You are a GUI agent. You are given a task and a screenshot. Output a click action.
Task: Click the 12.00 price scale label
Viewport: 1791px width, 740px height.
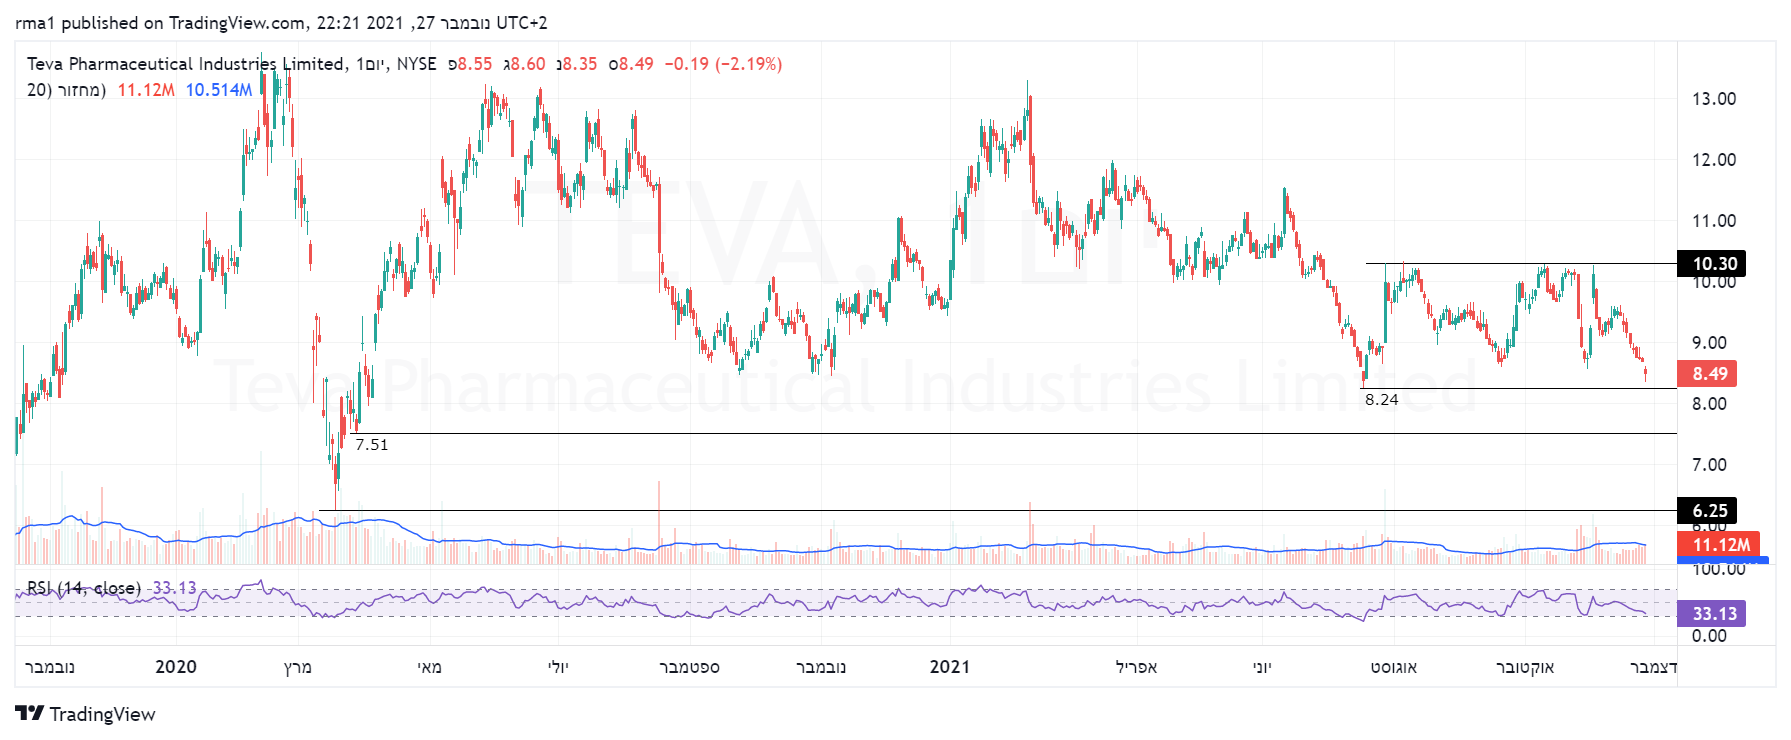point(1714,160)
